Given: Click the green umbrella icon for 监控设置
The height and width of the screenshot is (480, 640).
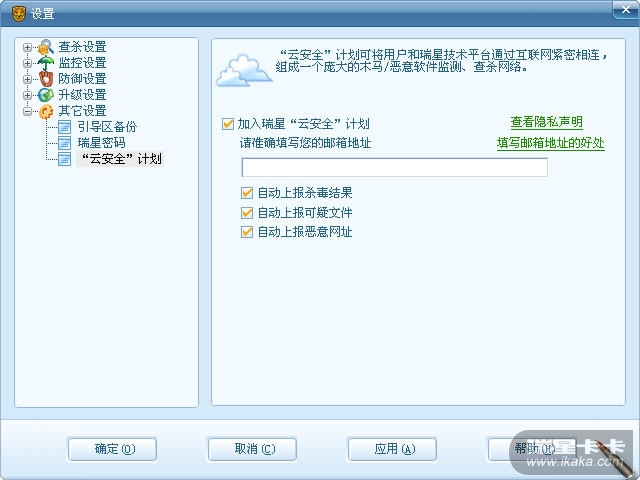Looking at the screenshot, I should pos(46,63).
